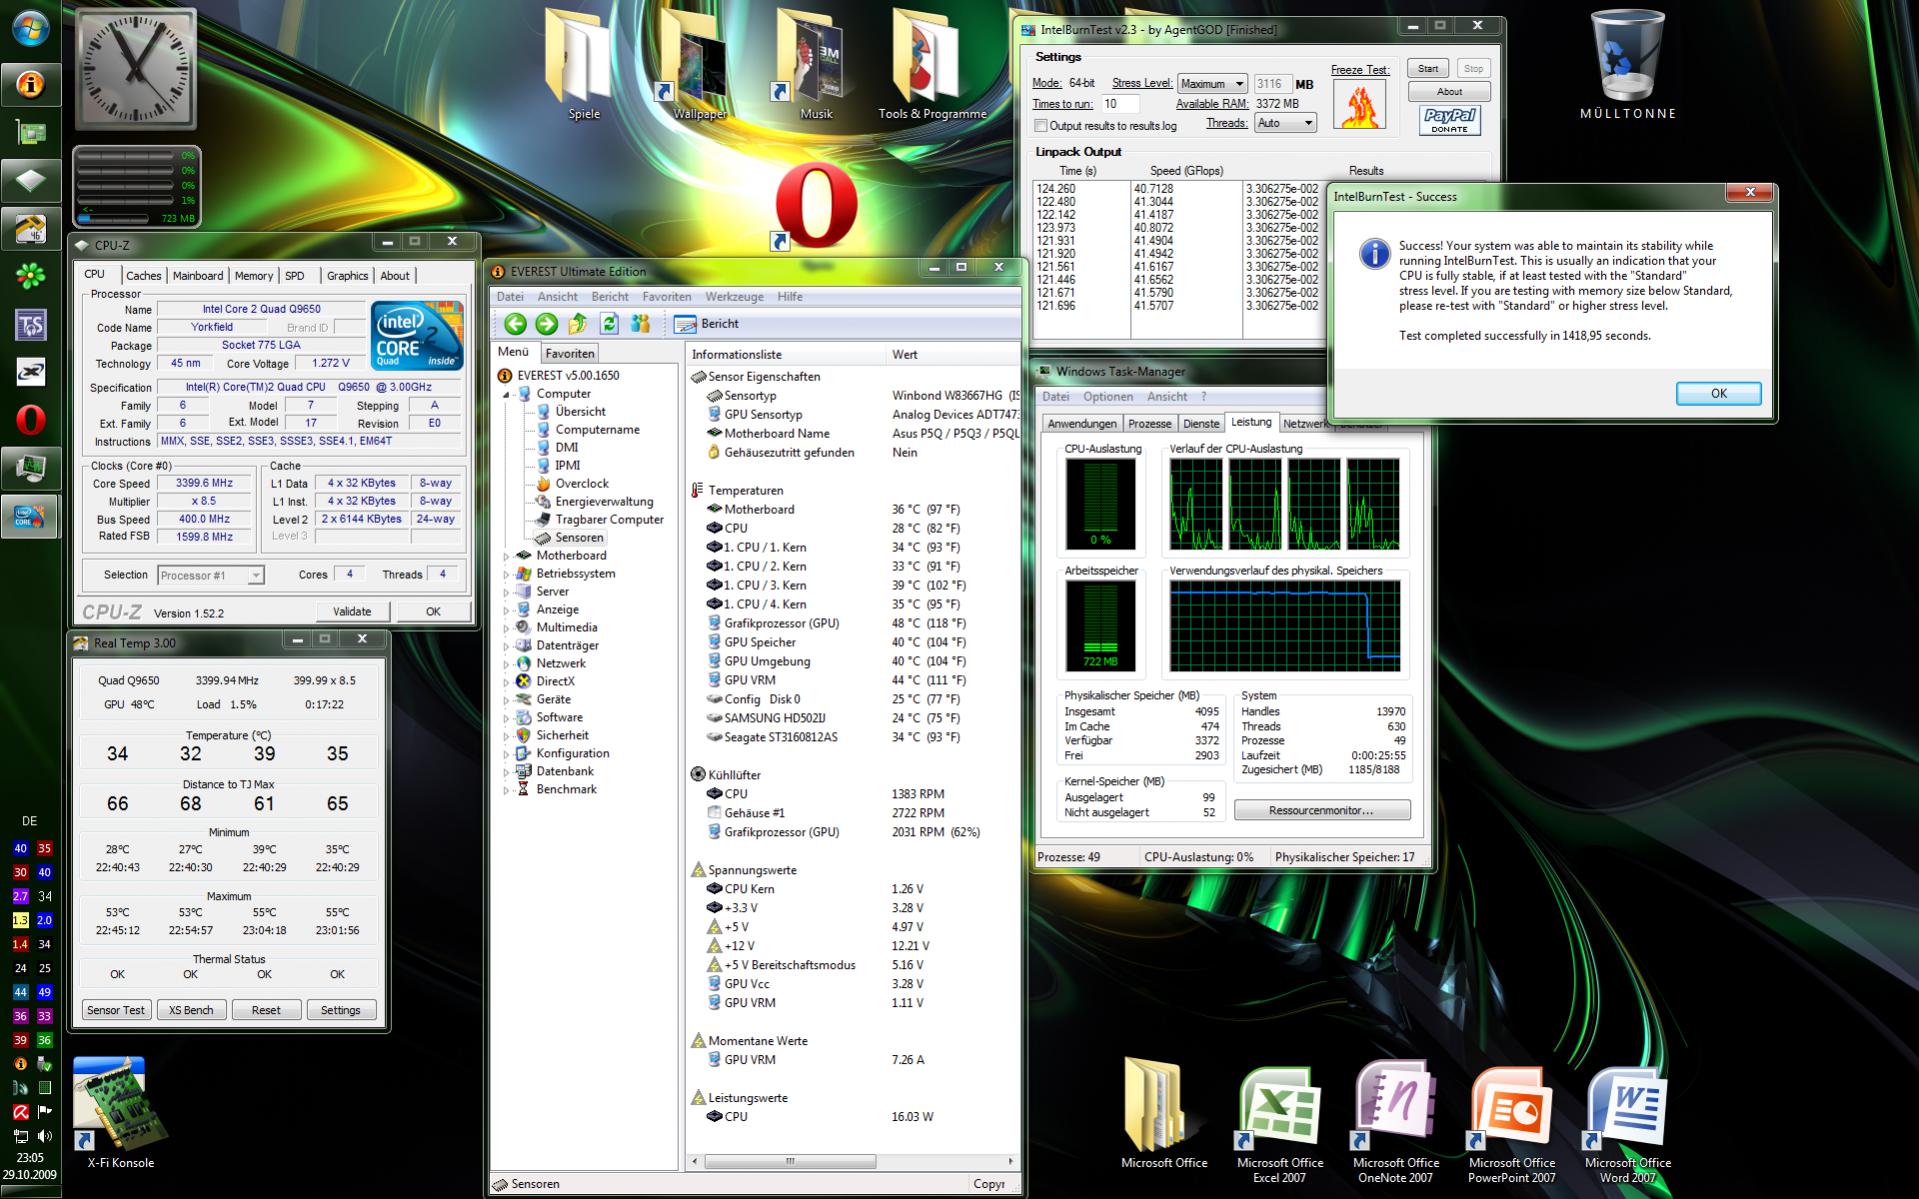Open the Threads dropdown in IntelBurnTest
1919x1199 pixels.
(x=1285, y=123)
